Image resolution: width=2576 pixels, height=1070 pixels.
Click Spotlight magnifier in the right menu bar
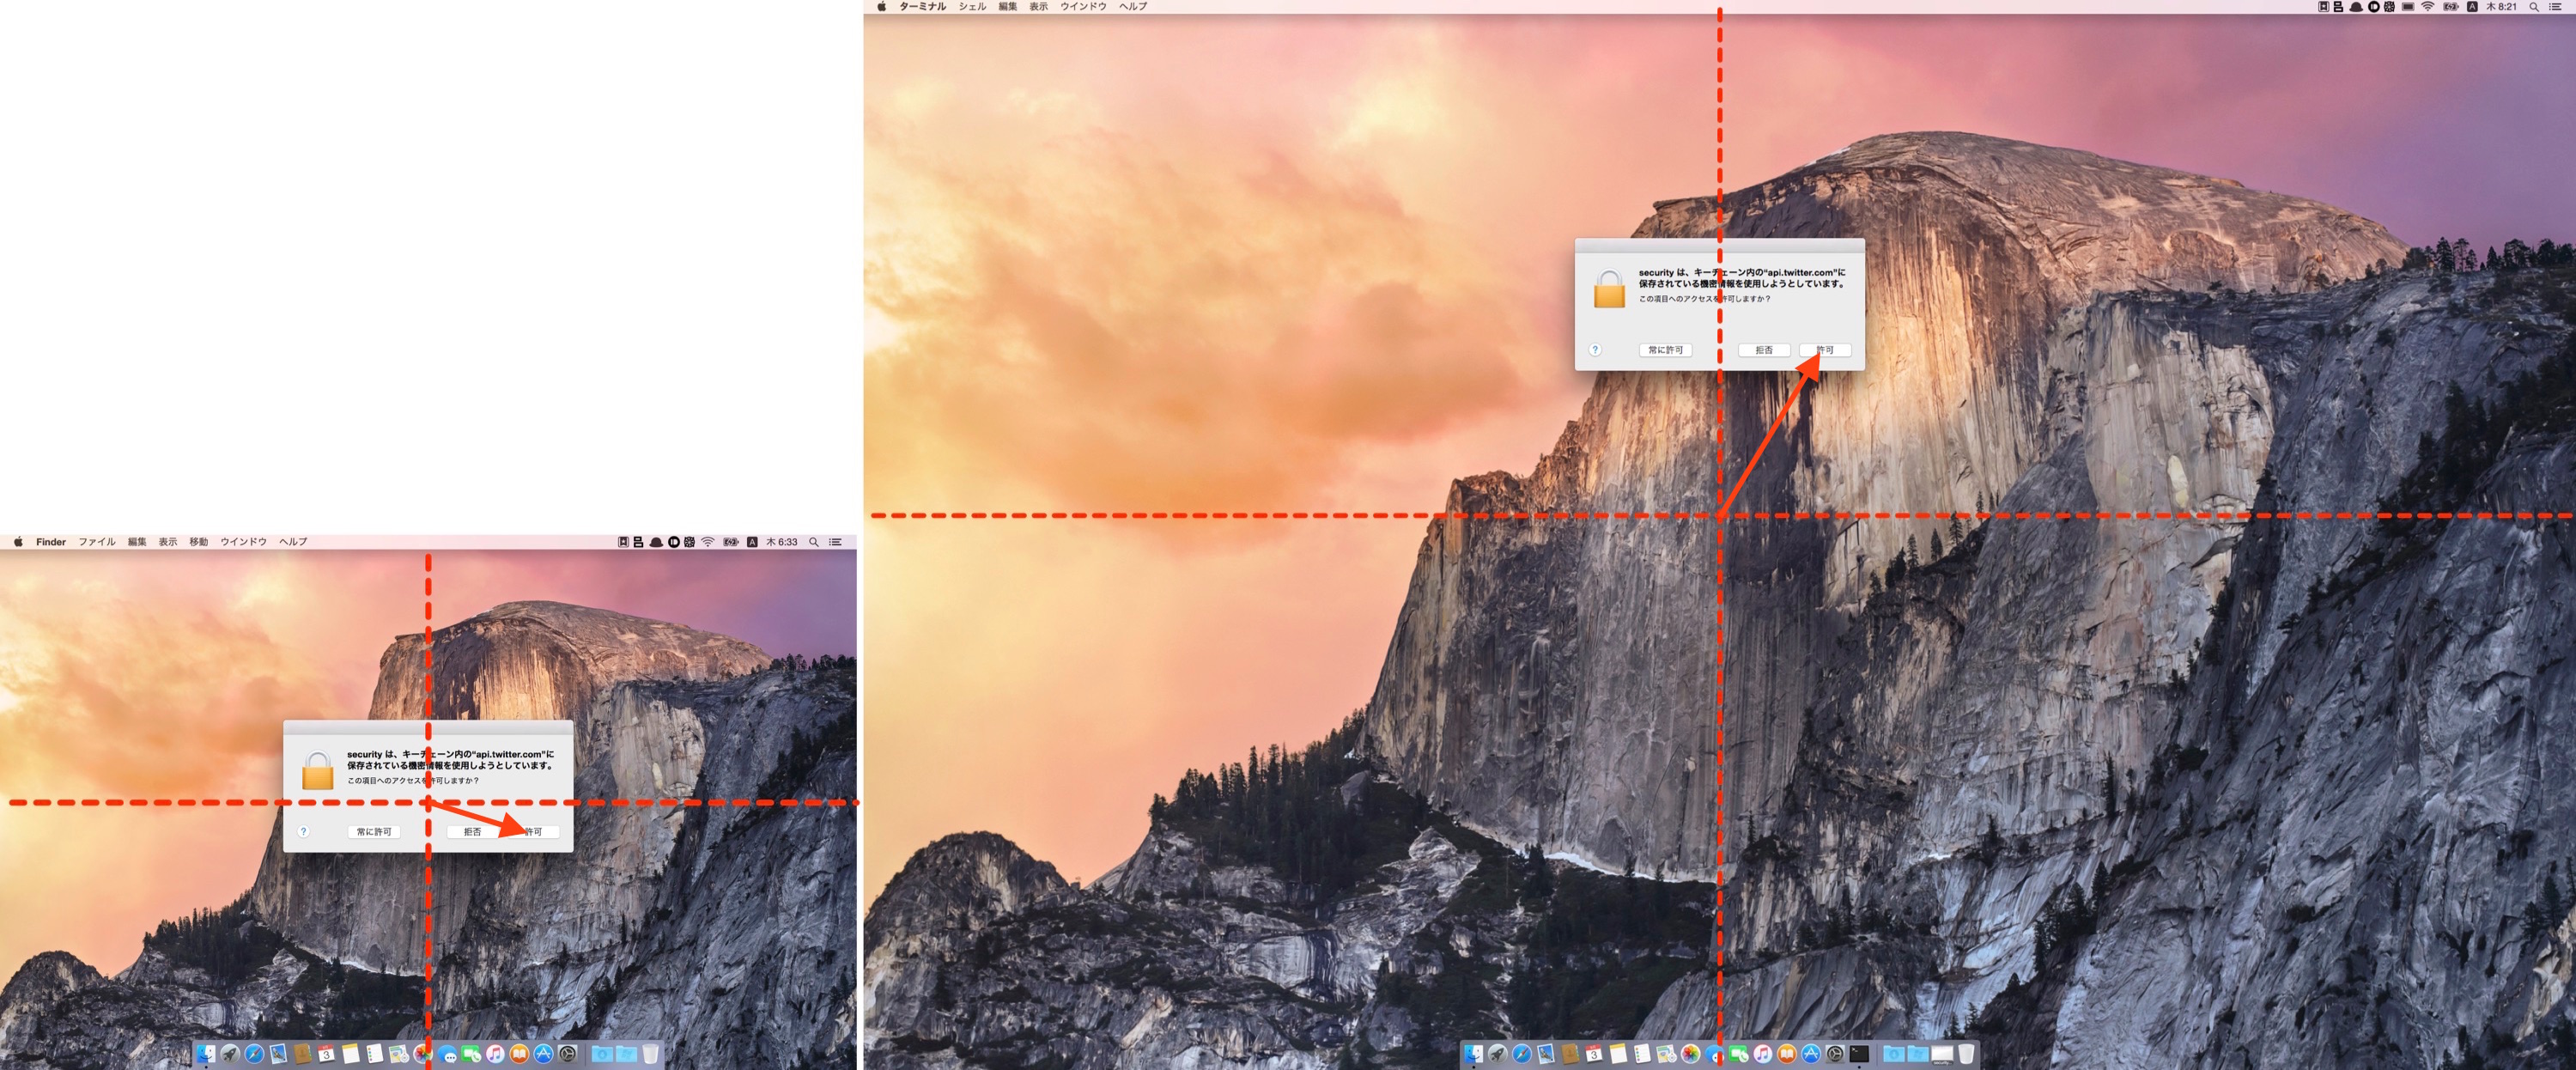pyautogui.click(x=2533, y=7)
